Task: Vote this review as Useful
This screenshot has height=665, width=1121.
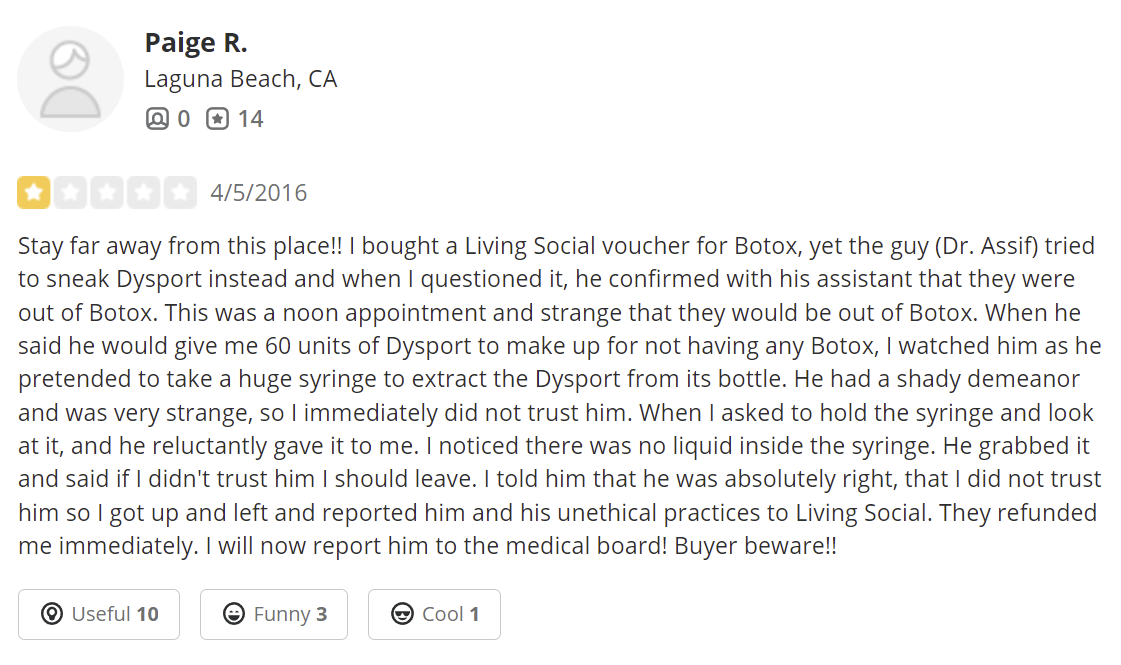Action: pyautogui.click(x=99, y=614)
